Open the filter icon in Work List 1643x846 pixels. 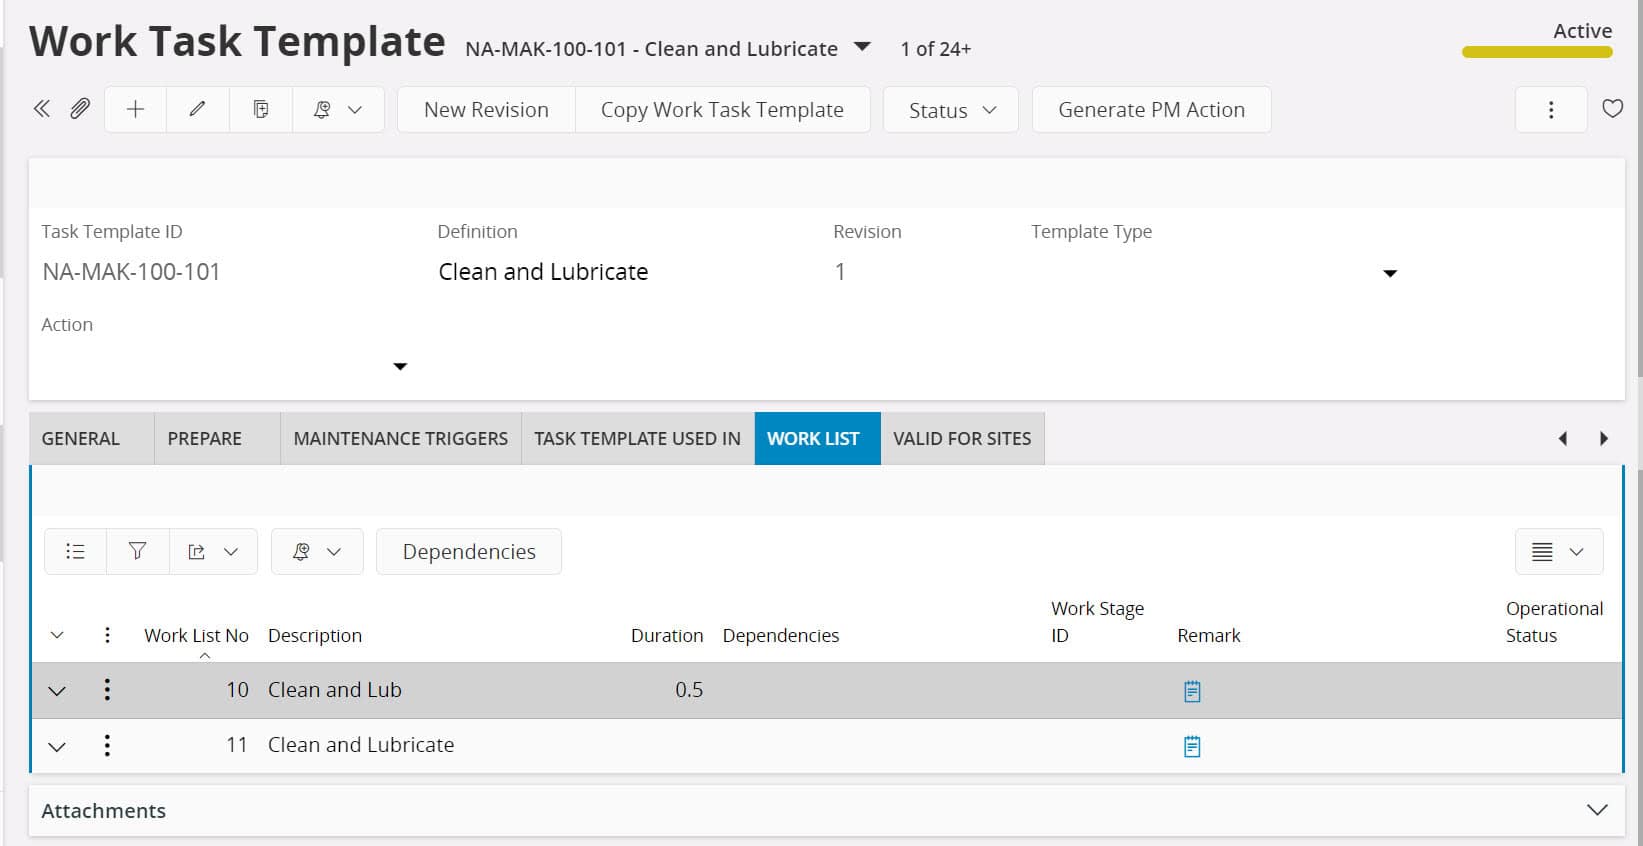click(137, 551)
